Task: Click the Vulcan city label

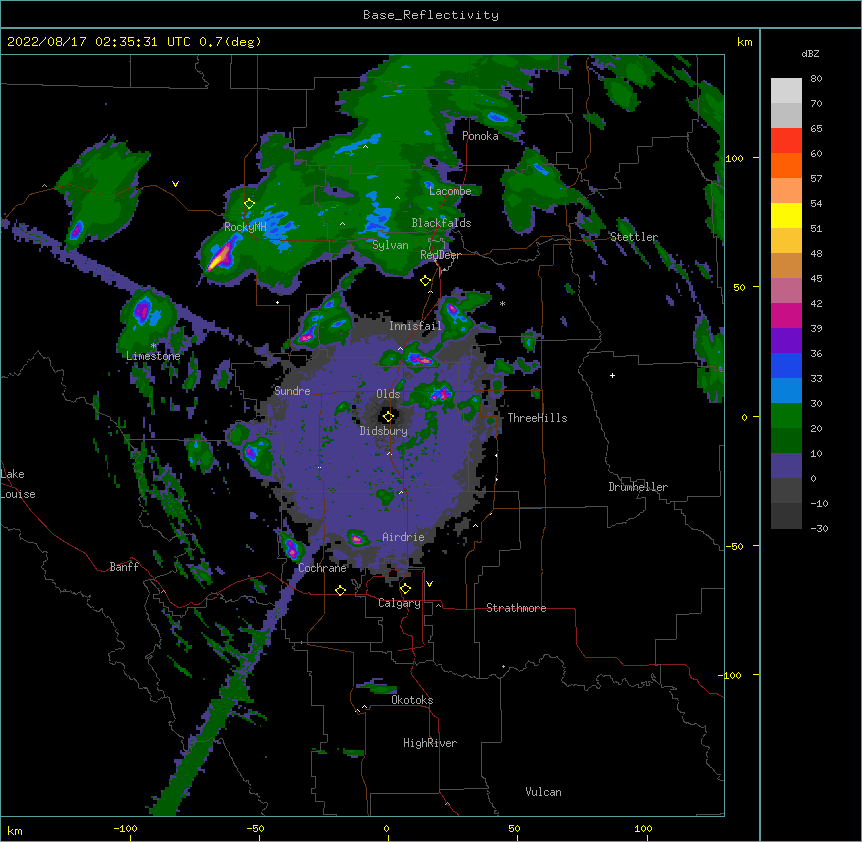Action: (543, 792)
